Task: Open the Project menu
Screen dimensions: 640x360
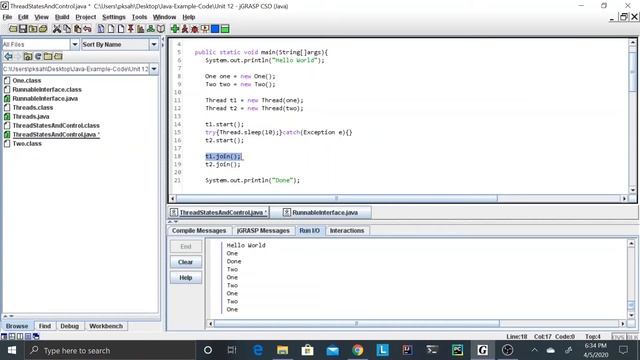Action: [85, 17]
